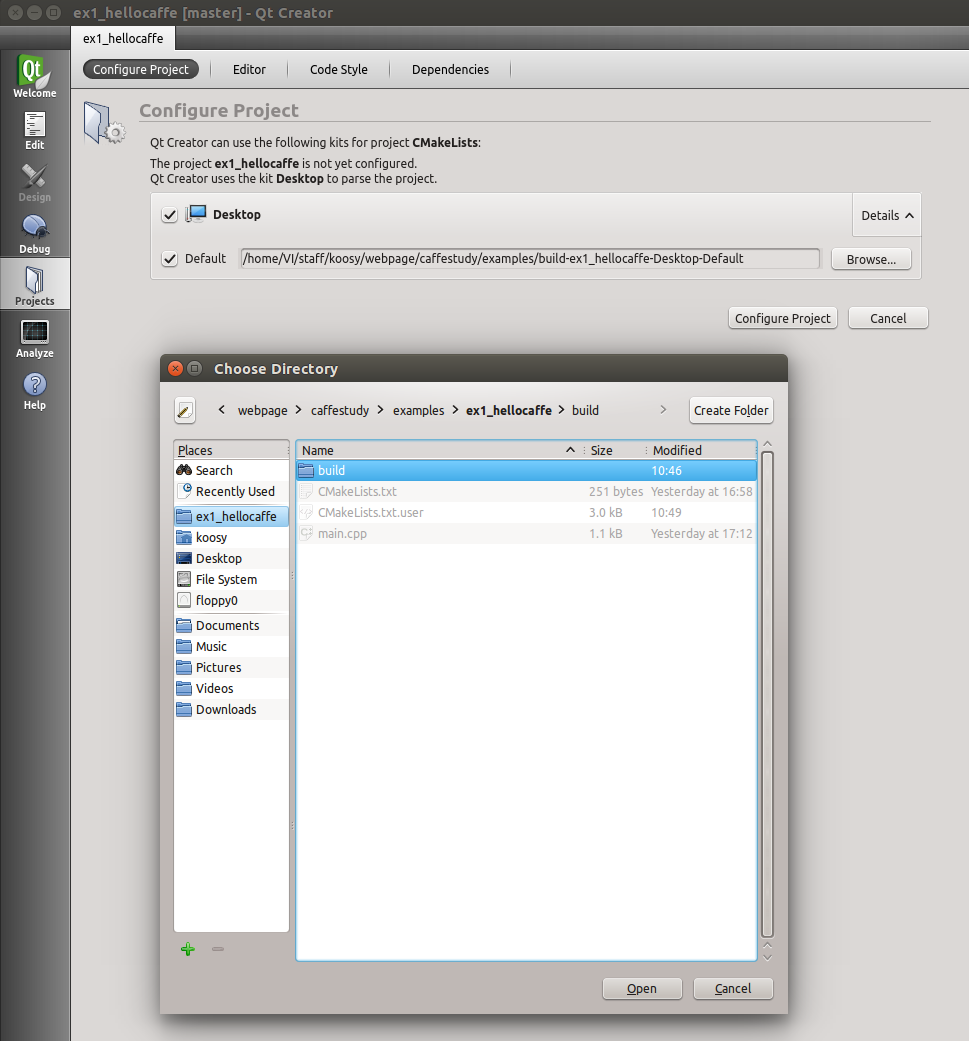Navigate to build in path bar
This screenshot has height=1041, width=969.
[585, 411]
